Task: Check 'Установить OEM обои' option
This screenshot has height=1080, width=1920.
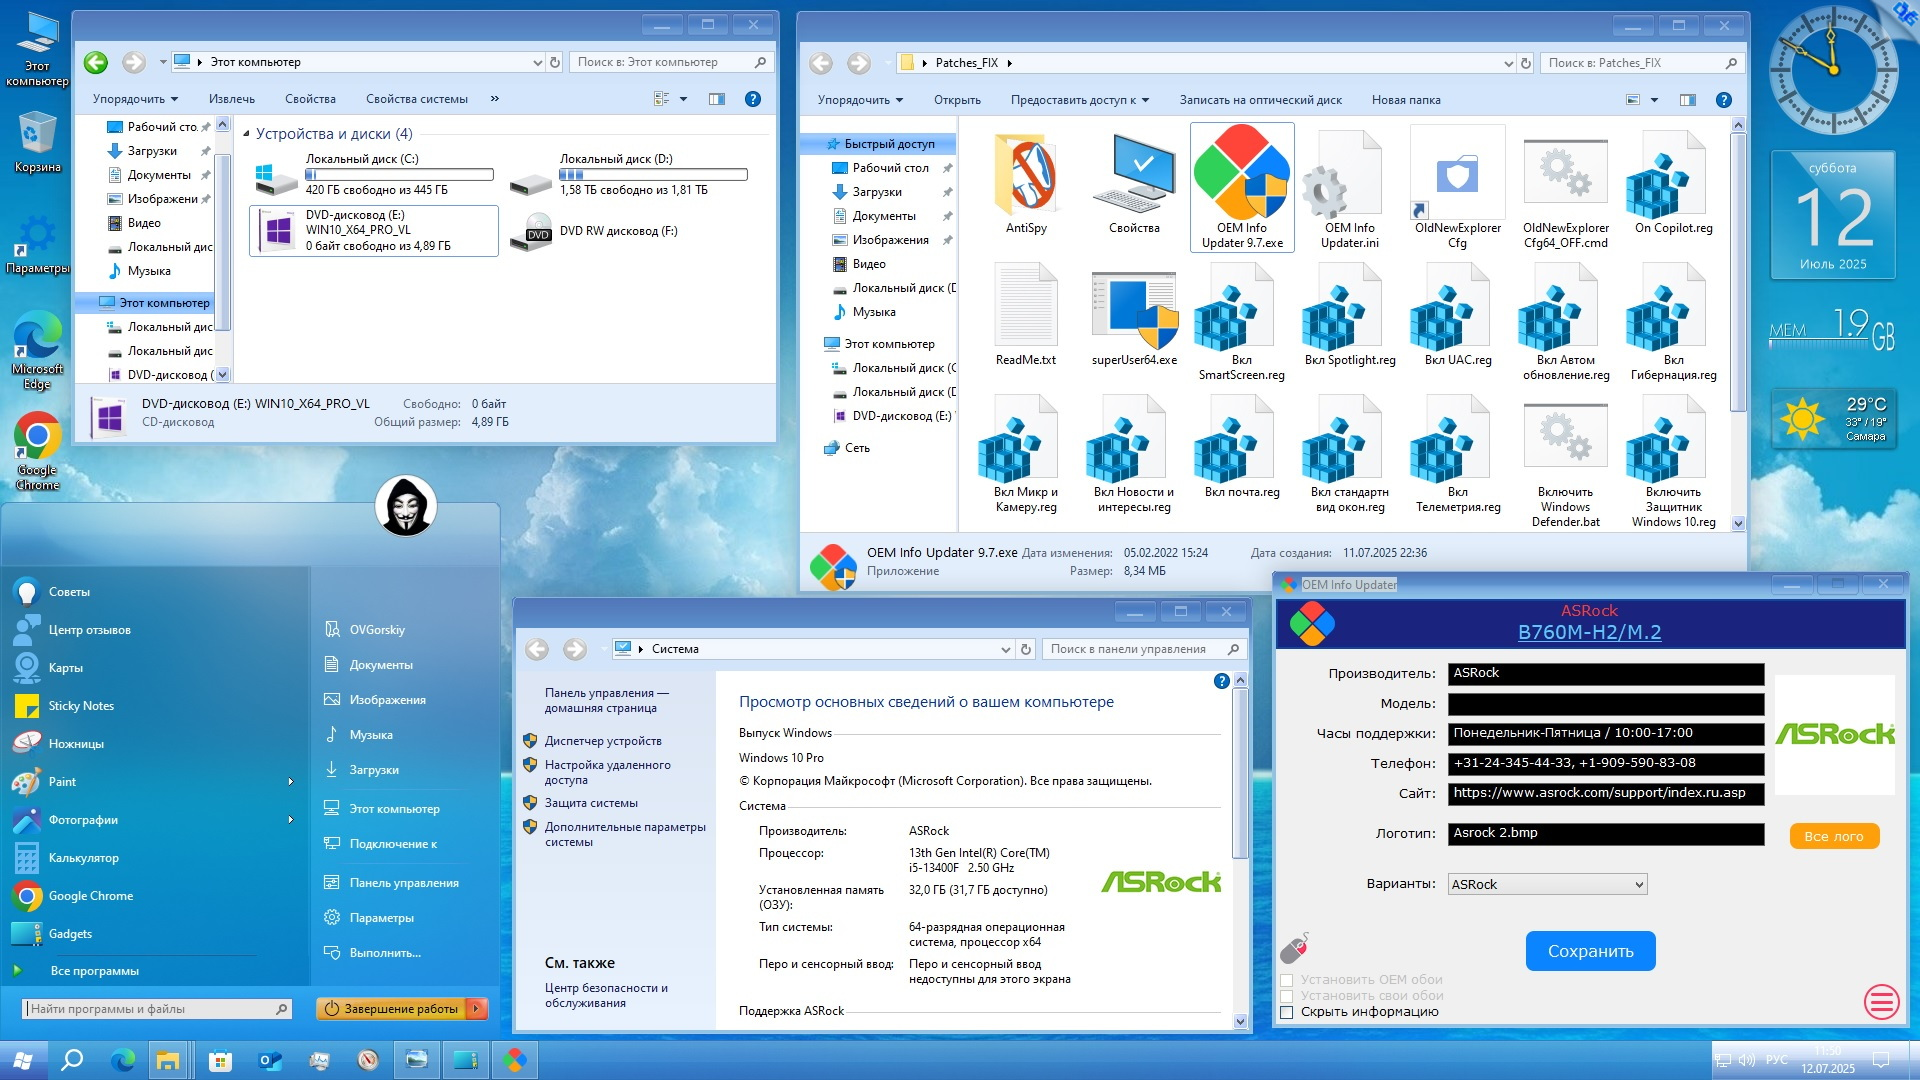Action: click(x=1287, y=980)
